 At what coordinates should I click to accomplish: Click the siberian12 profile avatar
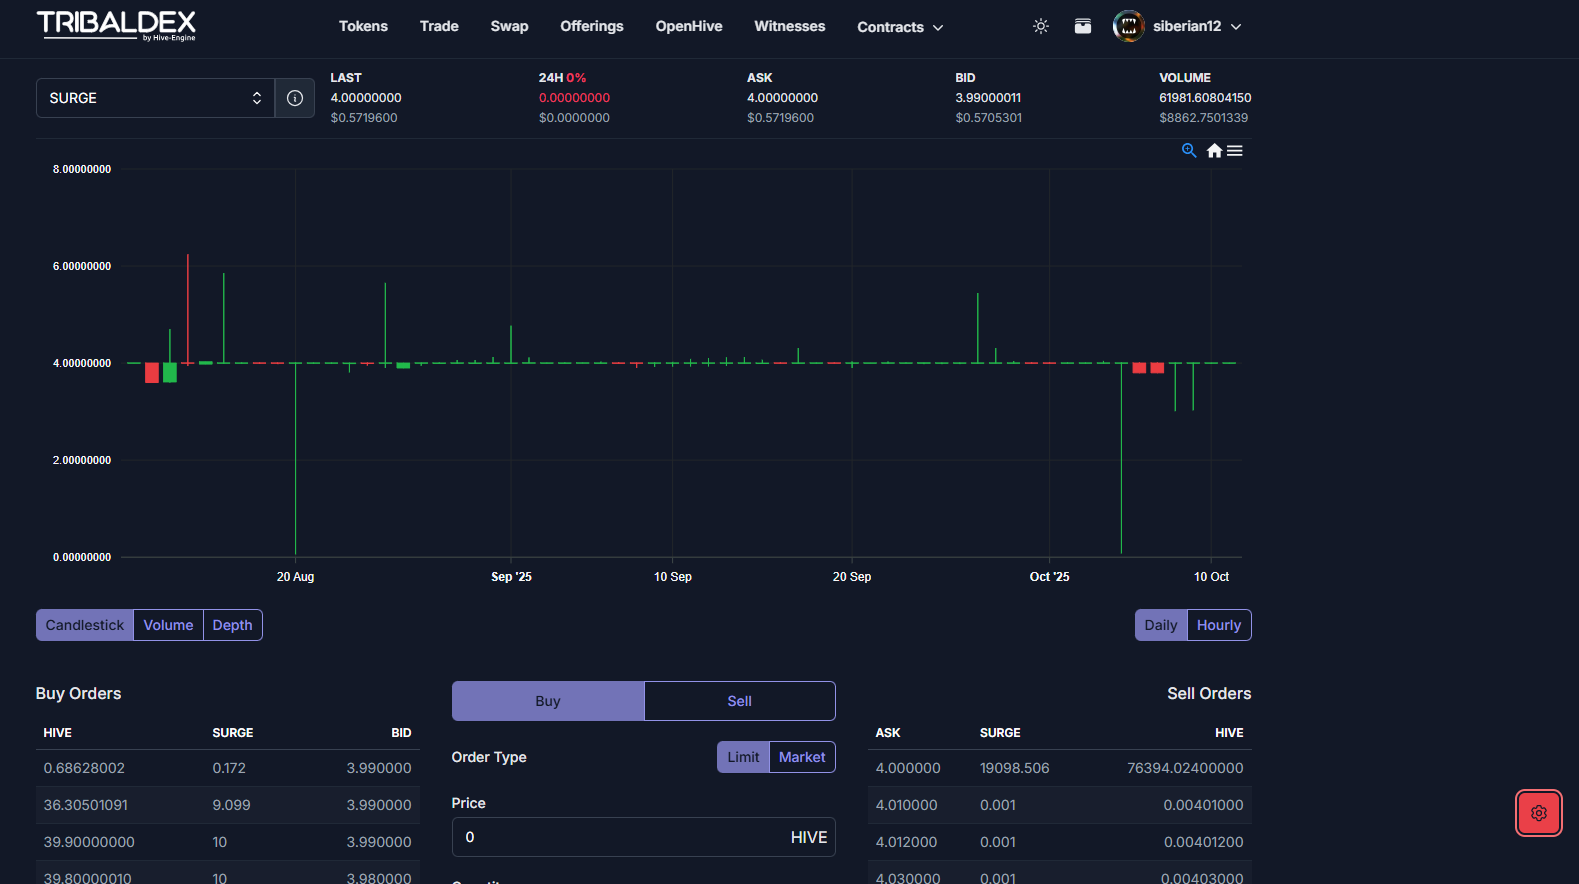(x=1128, y=26)
